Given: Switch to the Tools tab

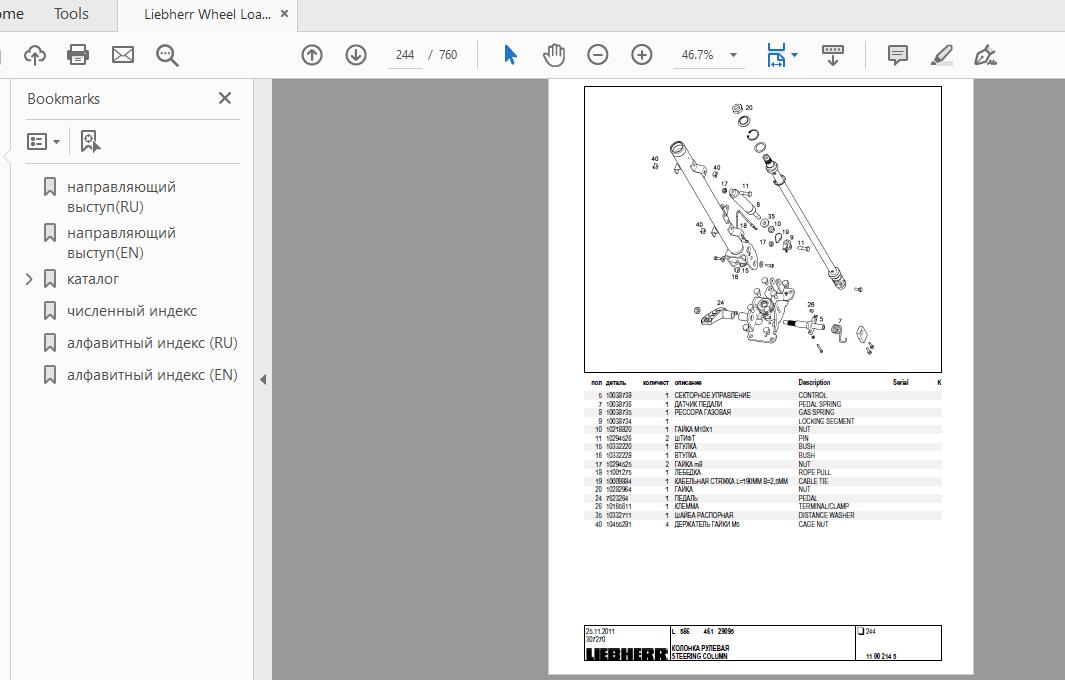Looking at the screenshot, I should point(71,14).
